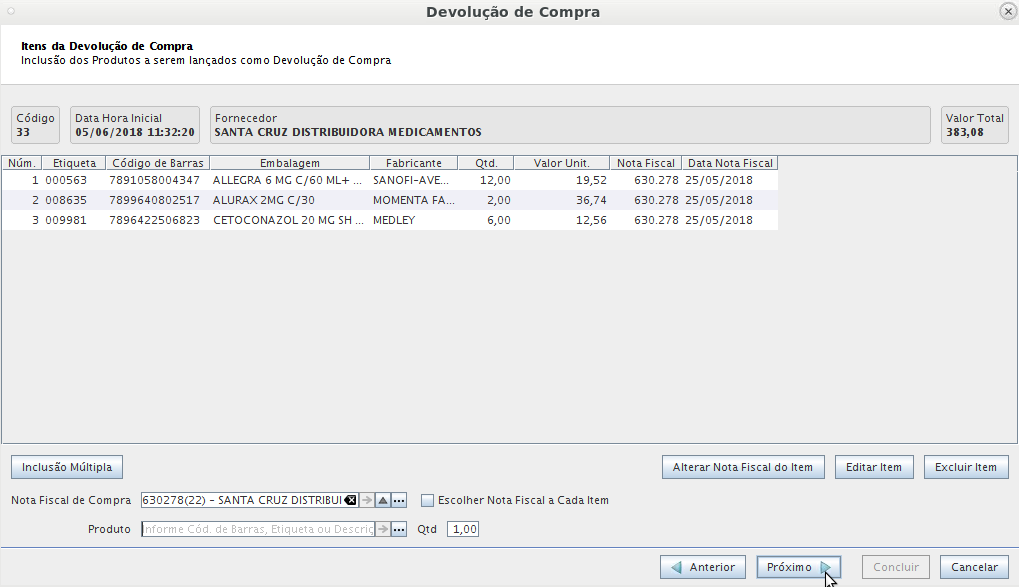Click unit value 36,74 cell
This screenshot has height=587, width=1019.
point(561,200)
